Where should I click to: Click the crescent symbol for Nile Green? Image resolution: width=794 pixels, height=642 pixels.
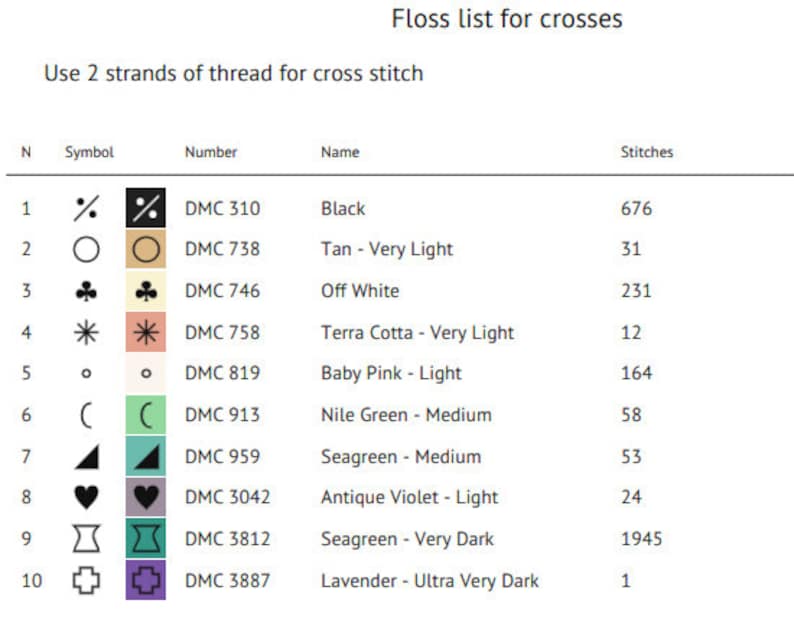coord(86,415)
